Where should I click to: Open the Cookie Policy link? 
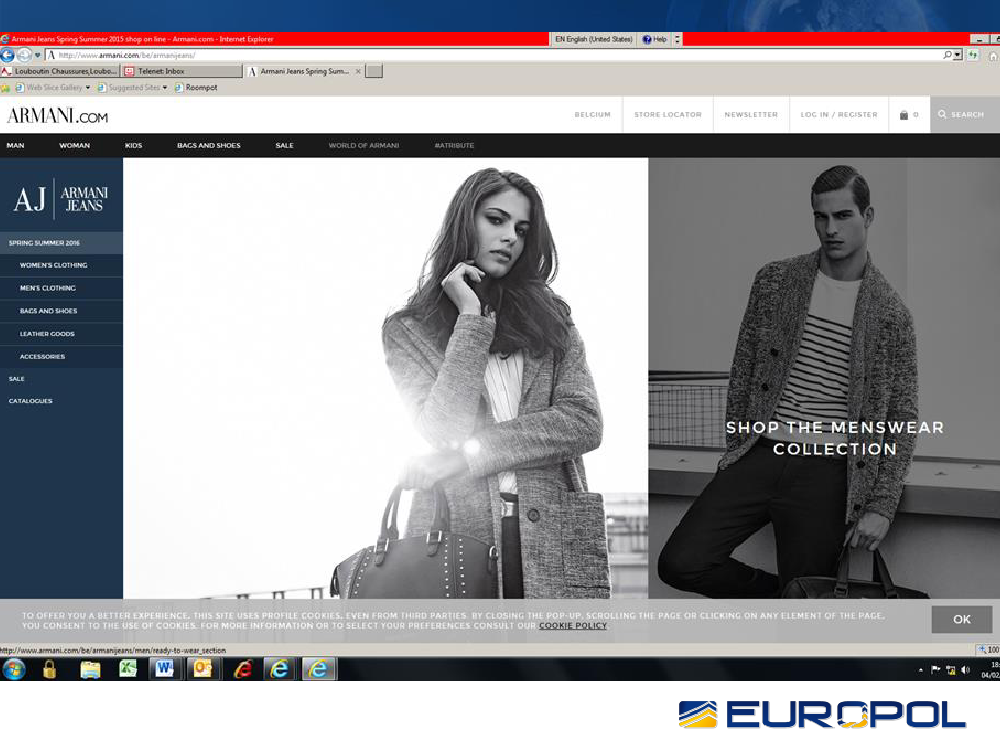(573, 626)
